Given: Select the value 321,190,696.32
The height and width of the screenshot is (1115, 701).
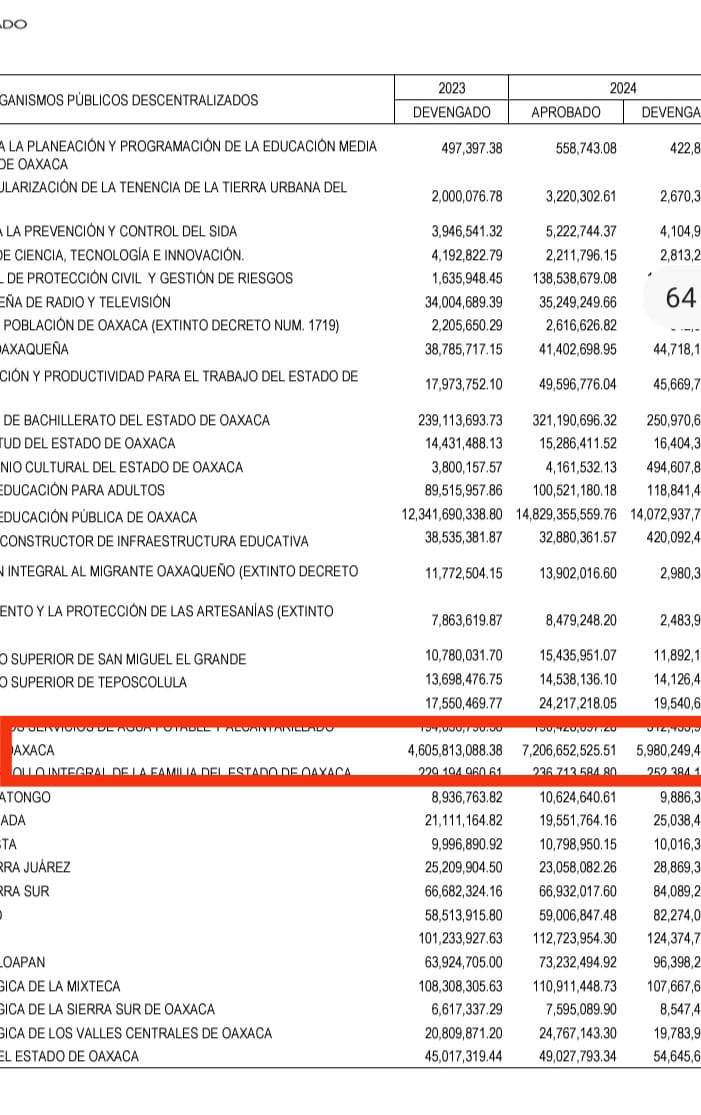Looking at the screenshot, I should click(574, 420).
